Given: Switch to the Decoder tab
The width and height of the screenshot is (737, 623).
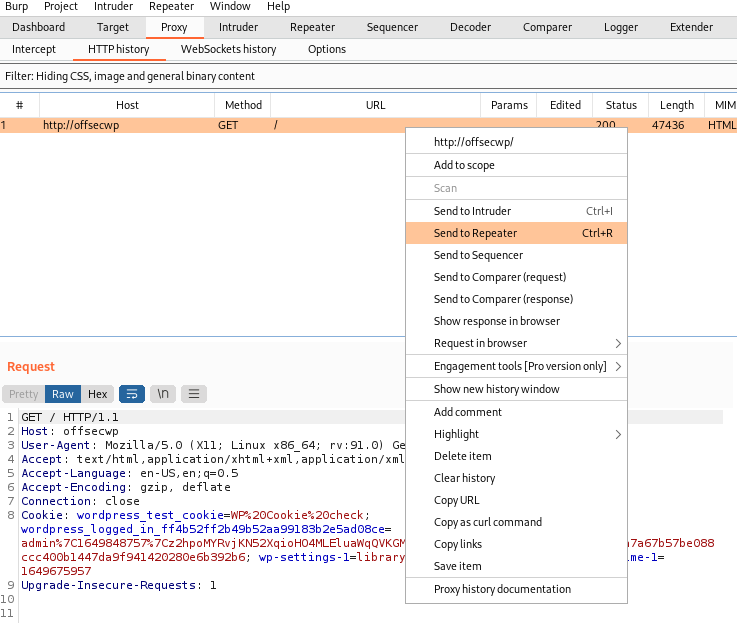Looking at the screenshot, I should click(470, 27).
